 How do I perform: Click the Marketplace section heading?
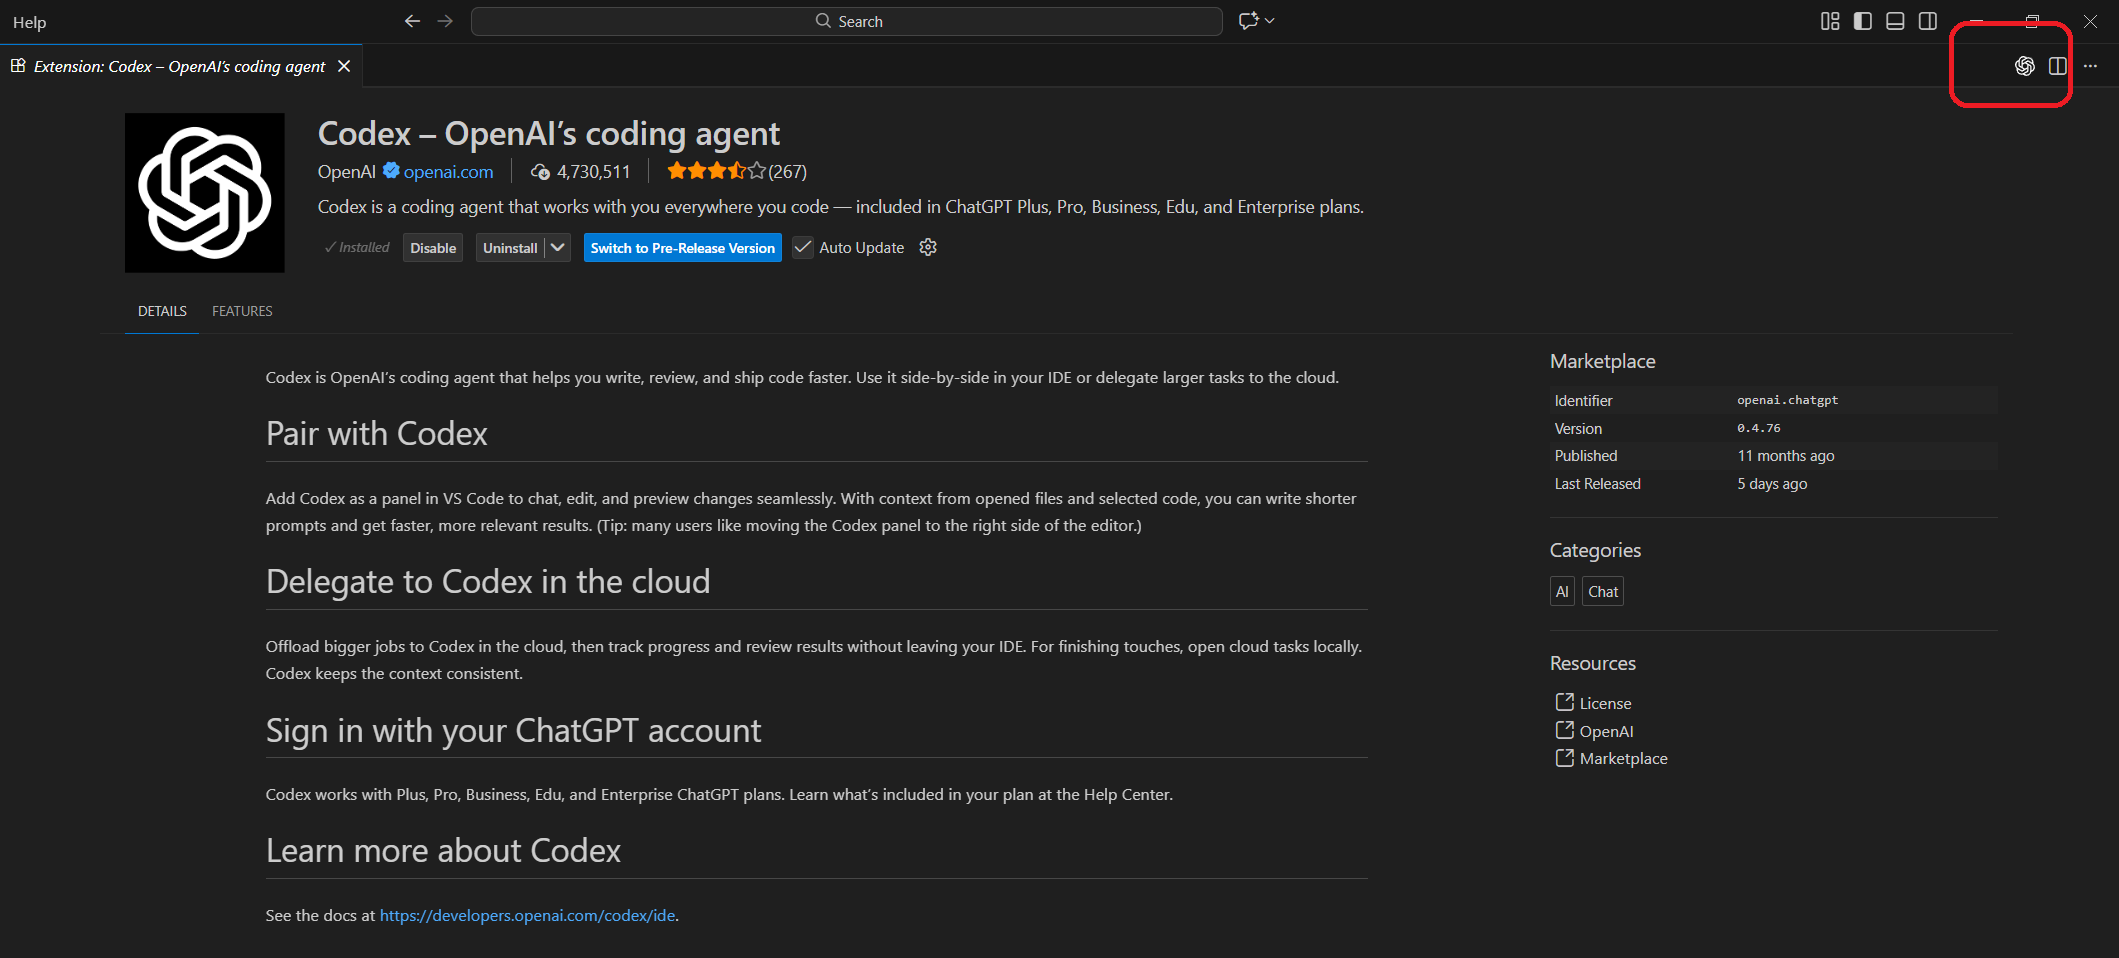tap(1602, 361)
